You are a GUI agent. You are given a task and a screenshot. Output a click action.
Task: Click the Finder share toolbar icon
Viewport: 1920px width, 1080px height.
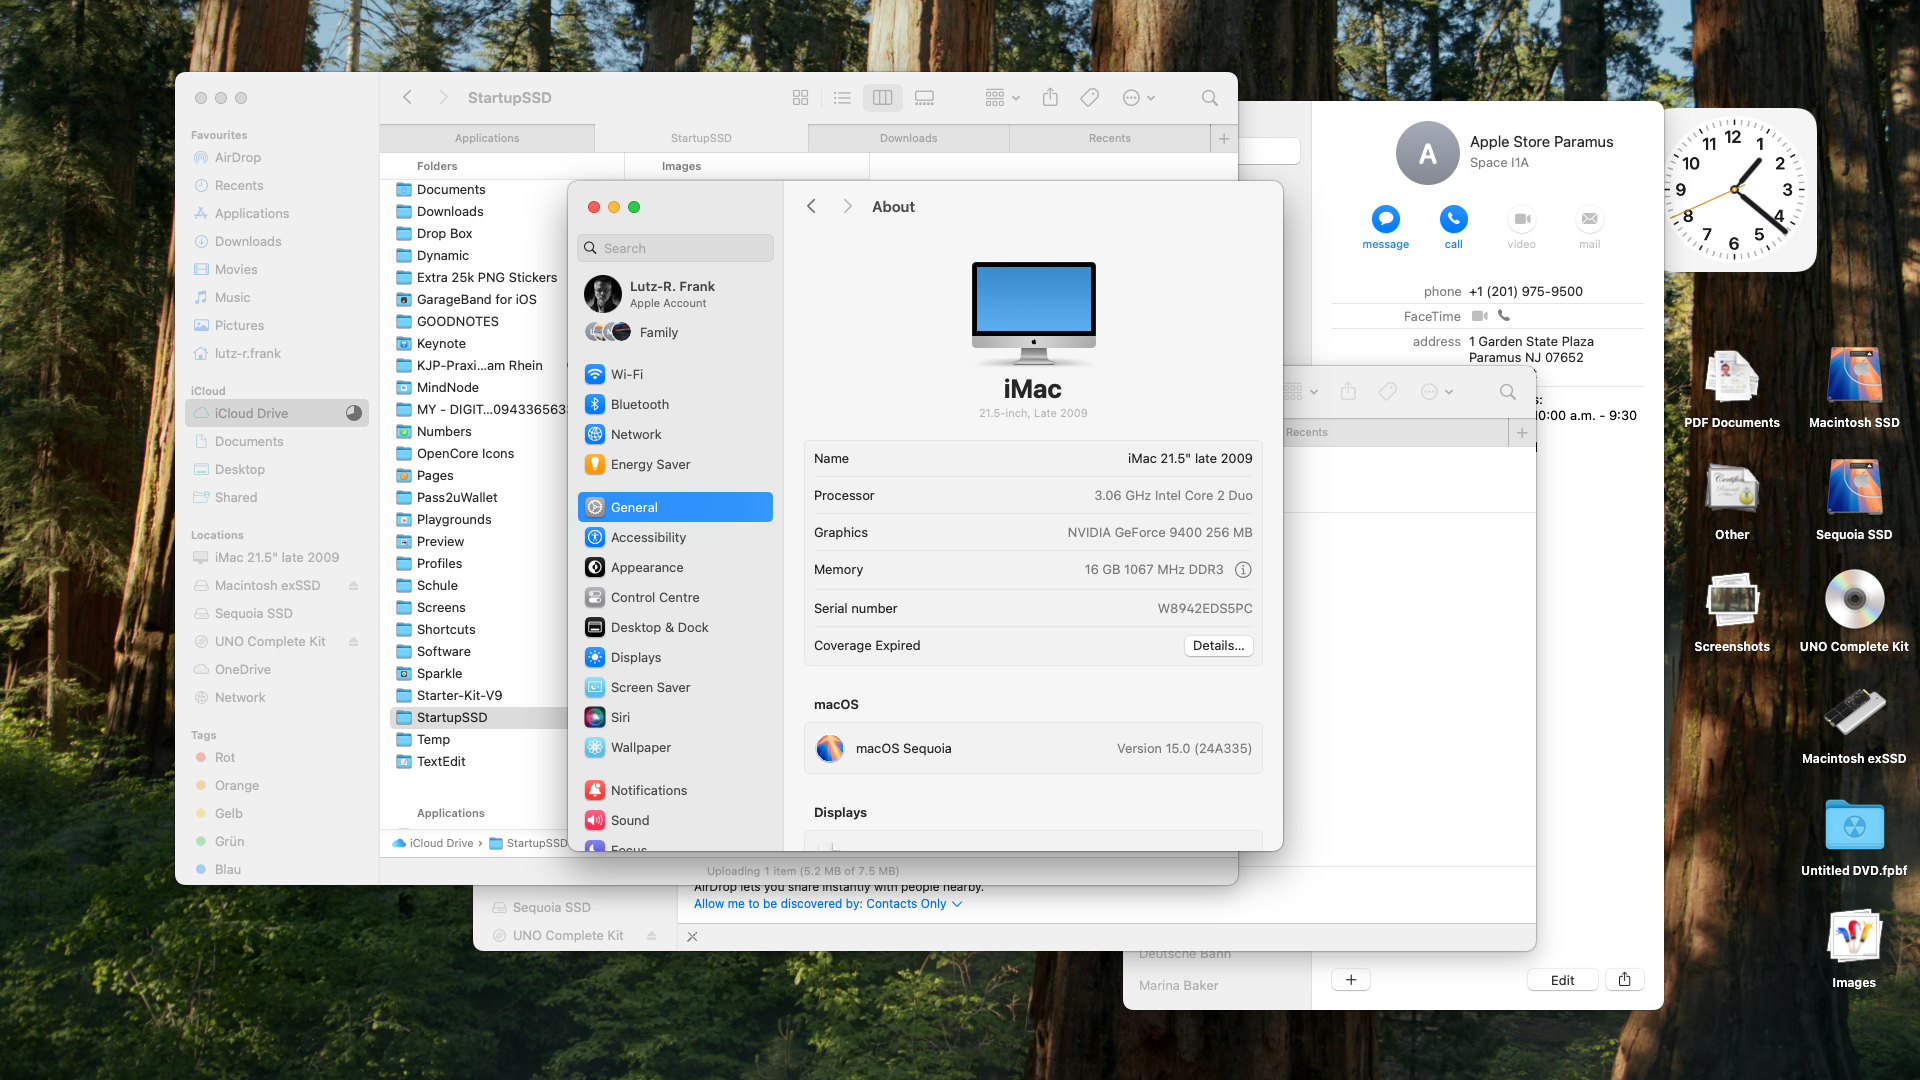[x=1050, y=98]
